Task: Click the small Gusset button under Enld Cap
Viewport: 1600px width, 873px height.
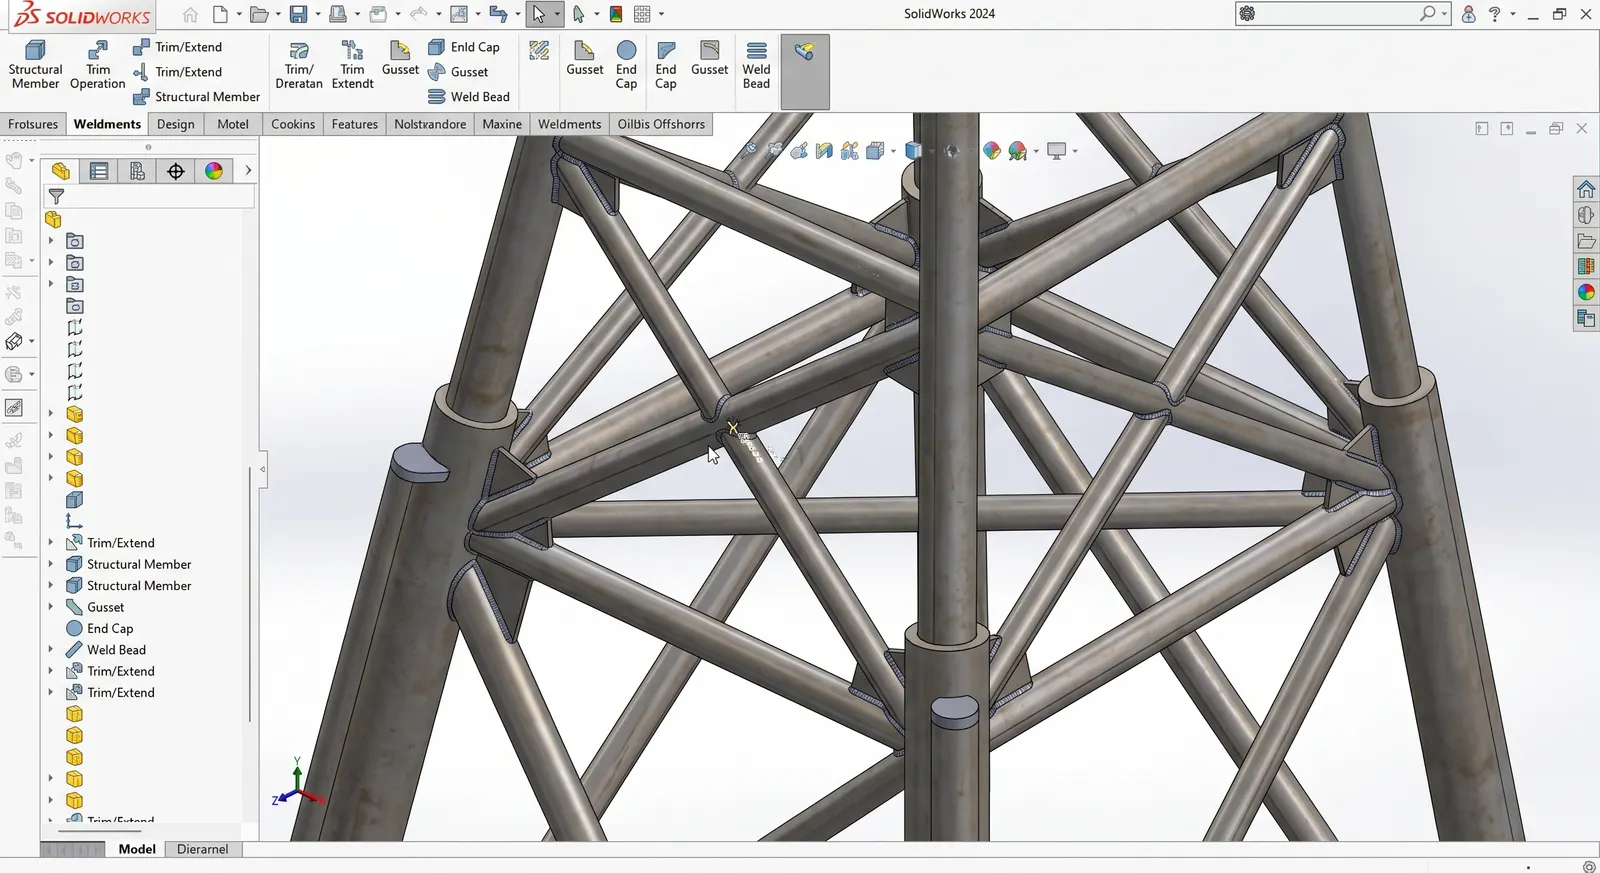Action: tap(458, 72)
